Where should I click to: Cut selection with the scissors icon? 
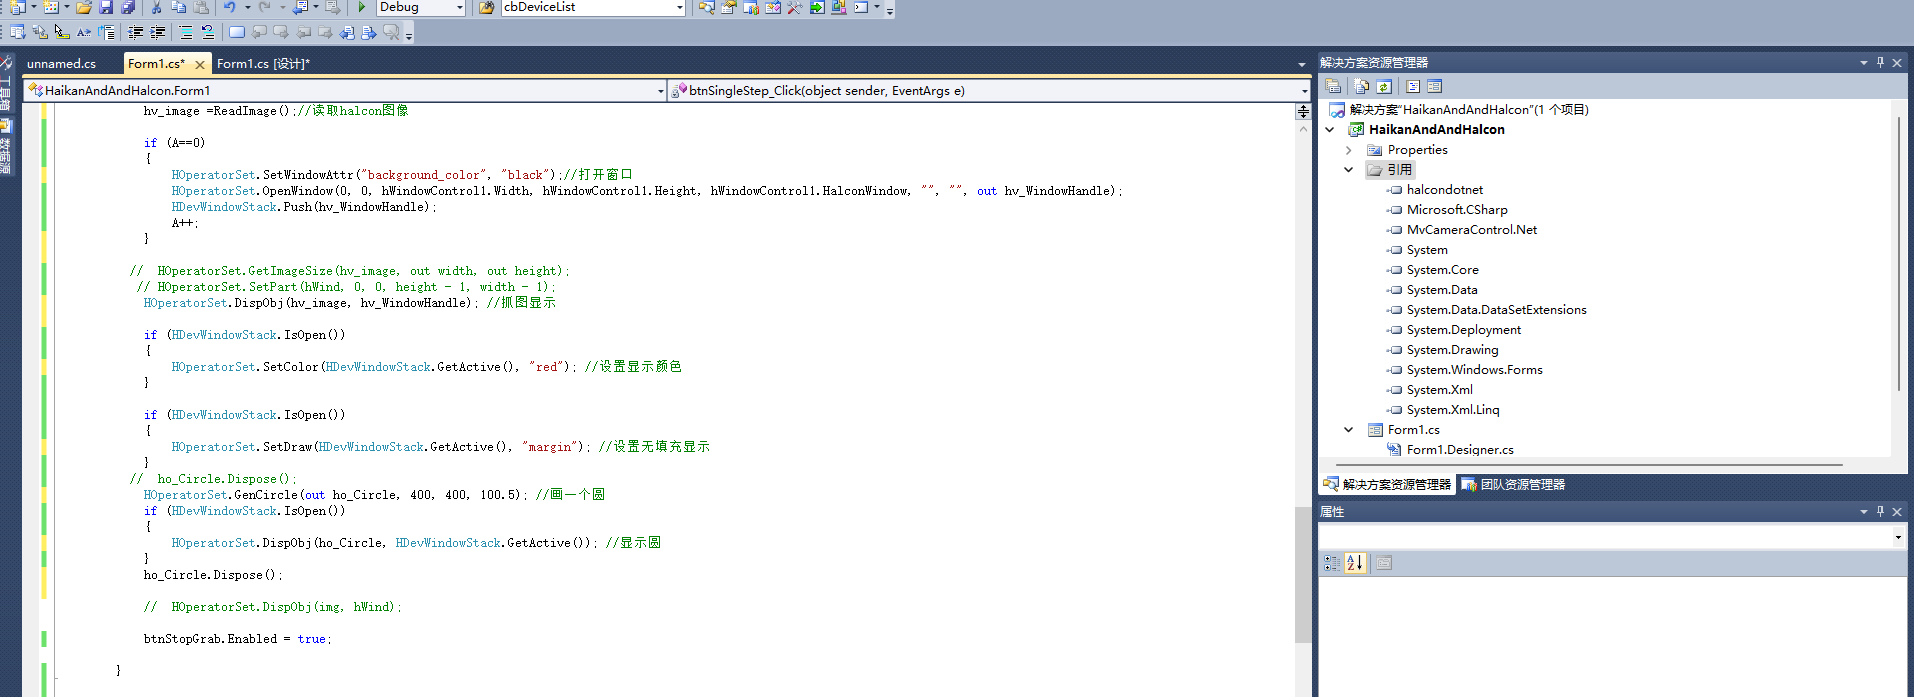(156, 7)
